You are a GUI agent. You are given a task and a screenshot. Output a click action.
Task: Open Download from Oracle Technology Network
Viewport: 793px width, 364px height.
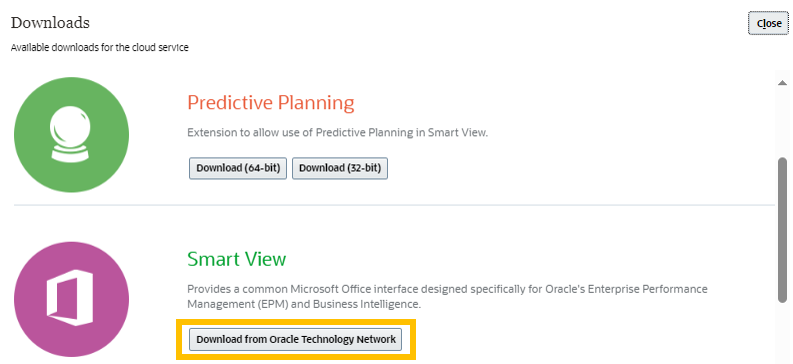click(x=296, y=339)
